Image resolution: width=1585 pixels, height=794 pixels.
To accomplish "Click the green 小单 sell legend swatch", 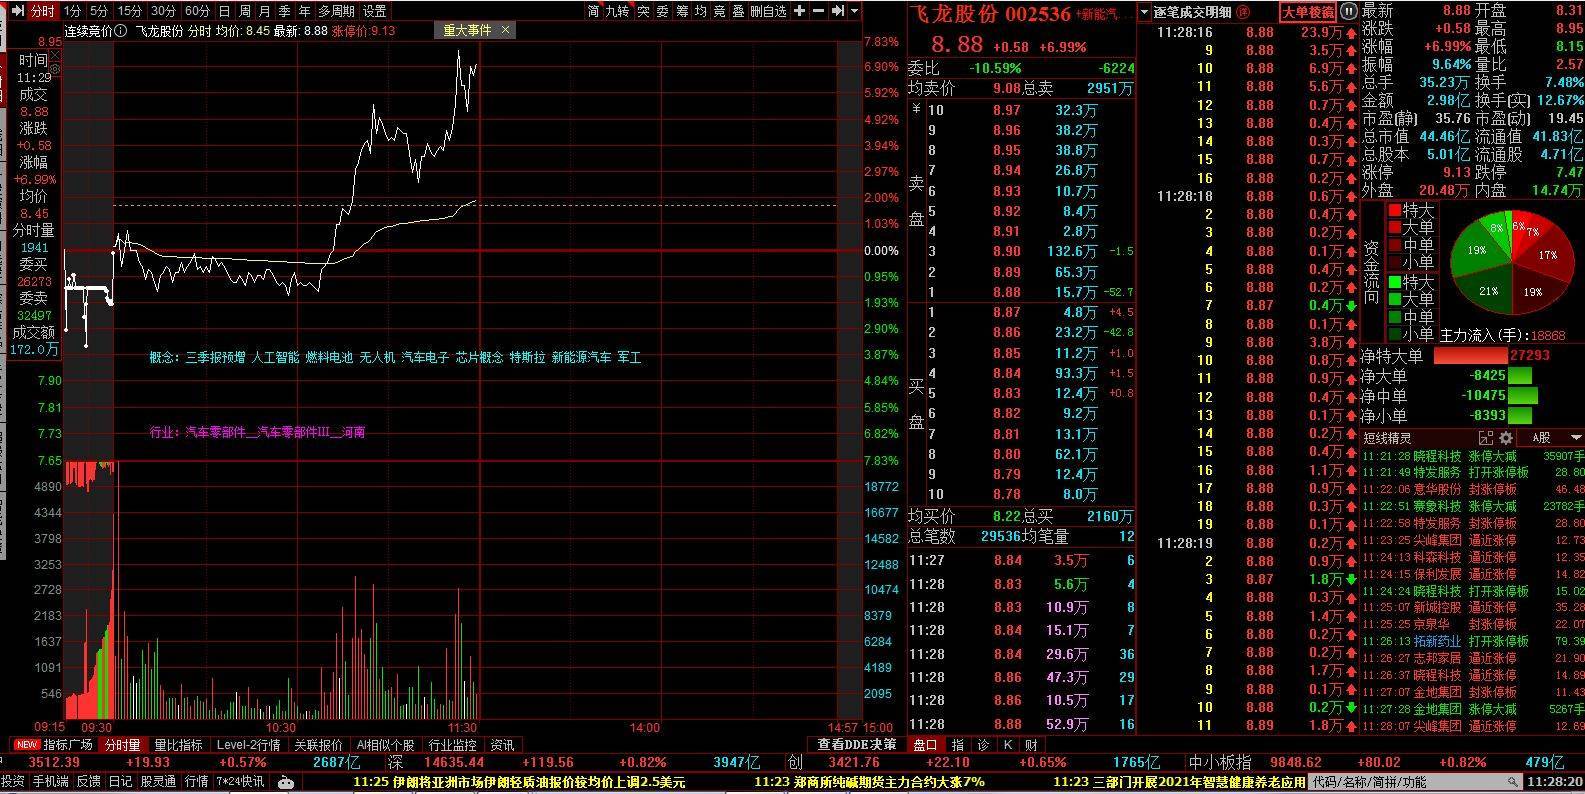I will tap(1394, 334).
